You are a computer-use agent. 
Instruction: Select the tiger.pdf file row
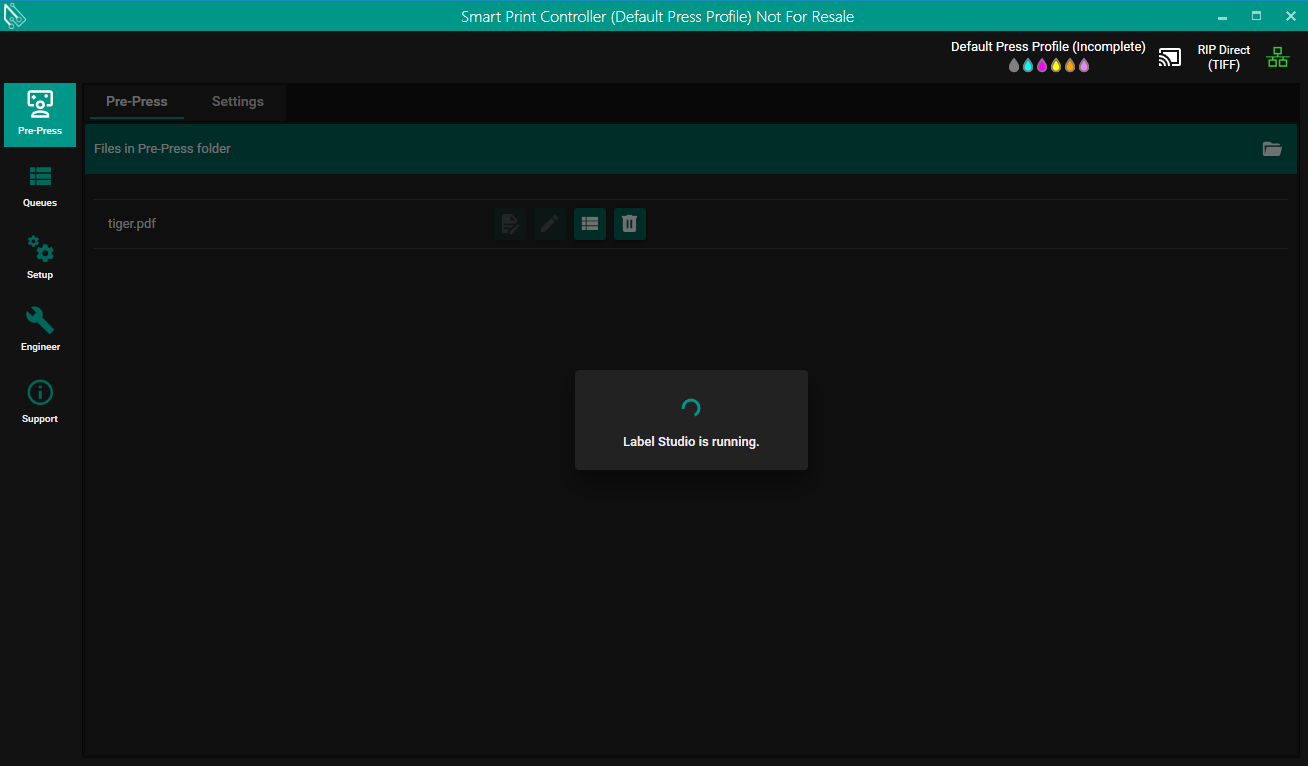pos(132,224)
